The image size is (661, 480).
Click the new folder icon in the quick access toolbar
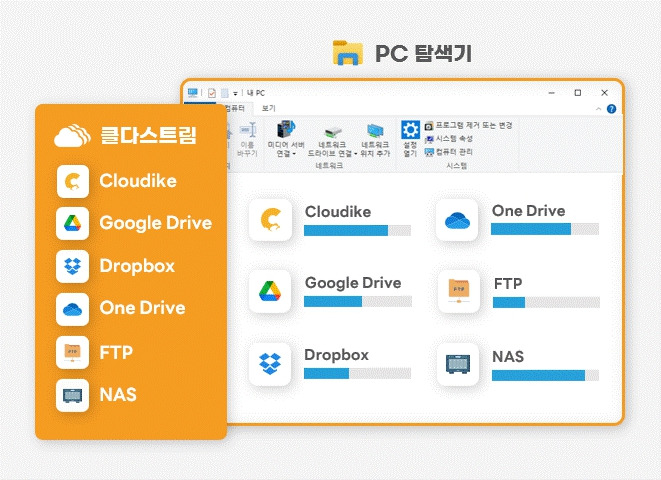[225, 93]
